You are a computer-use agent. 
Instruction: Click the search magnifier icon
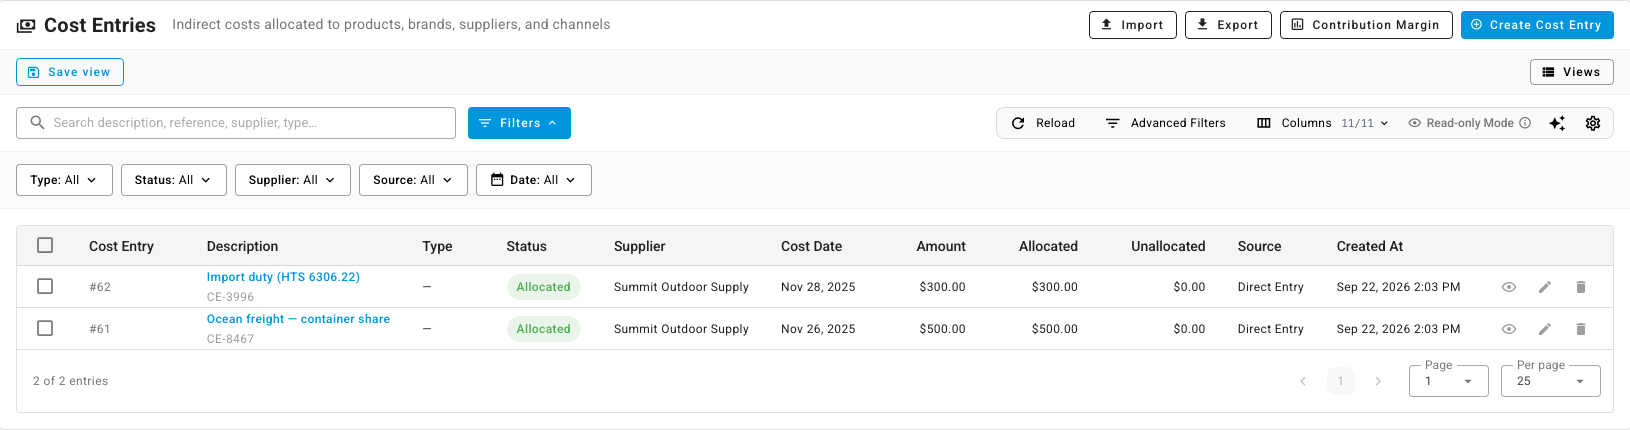point(38,123)
